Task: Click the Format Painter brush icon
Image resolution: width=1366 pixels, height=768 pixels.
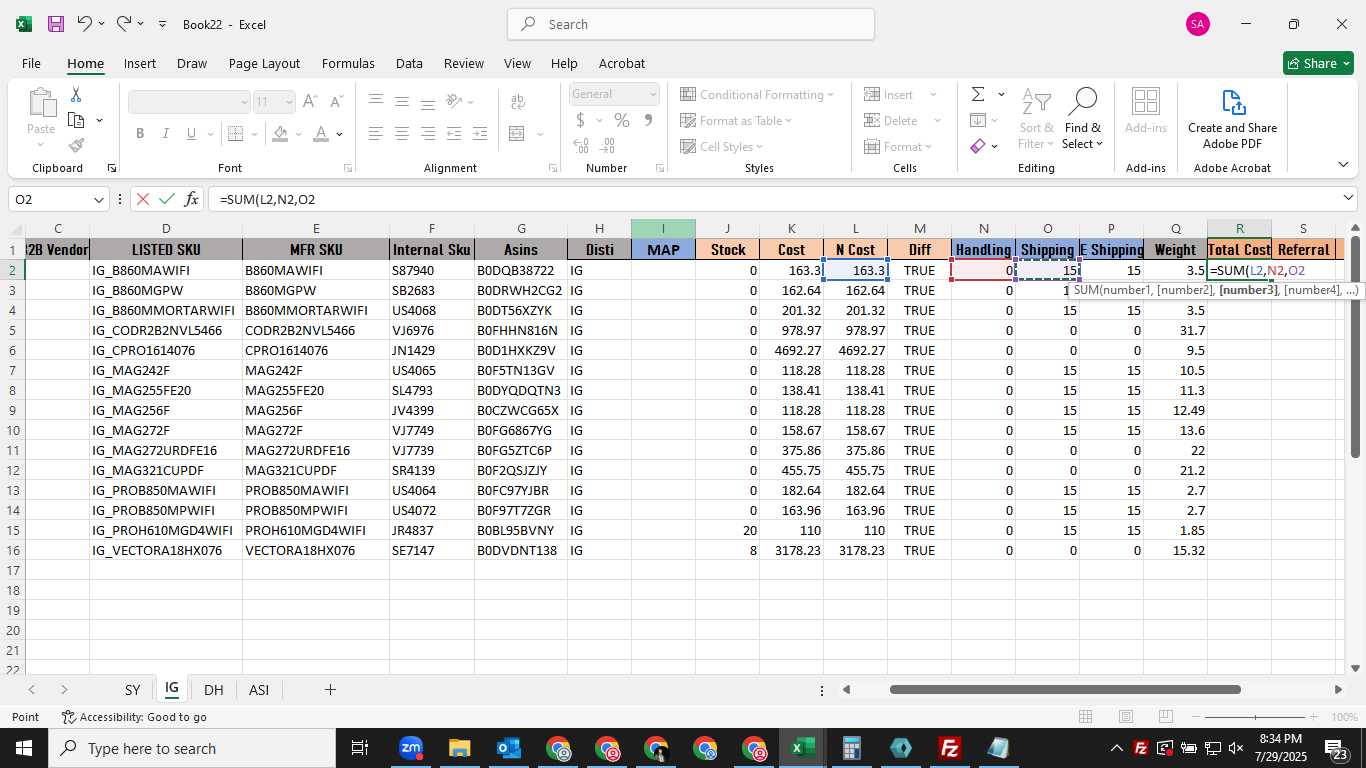Action: pyautogui.click(x=76, y=145)
